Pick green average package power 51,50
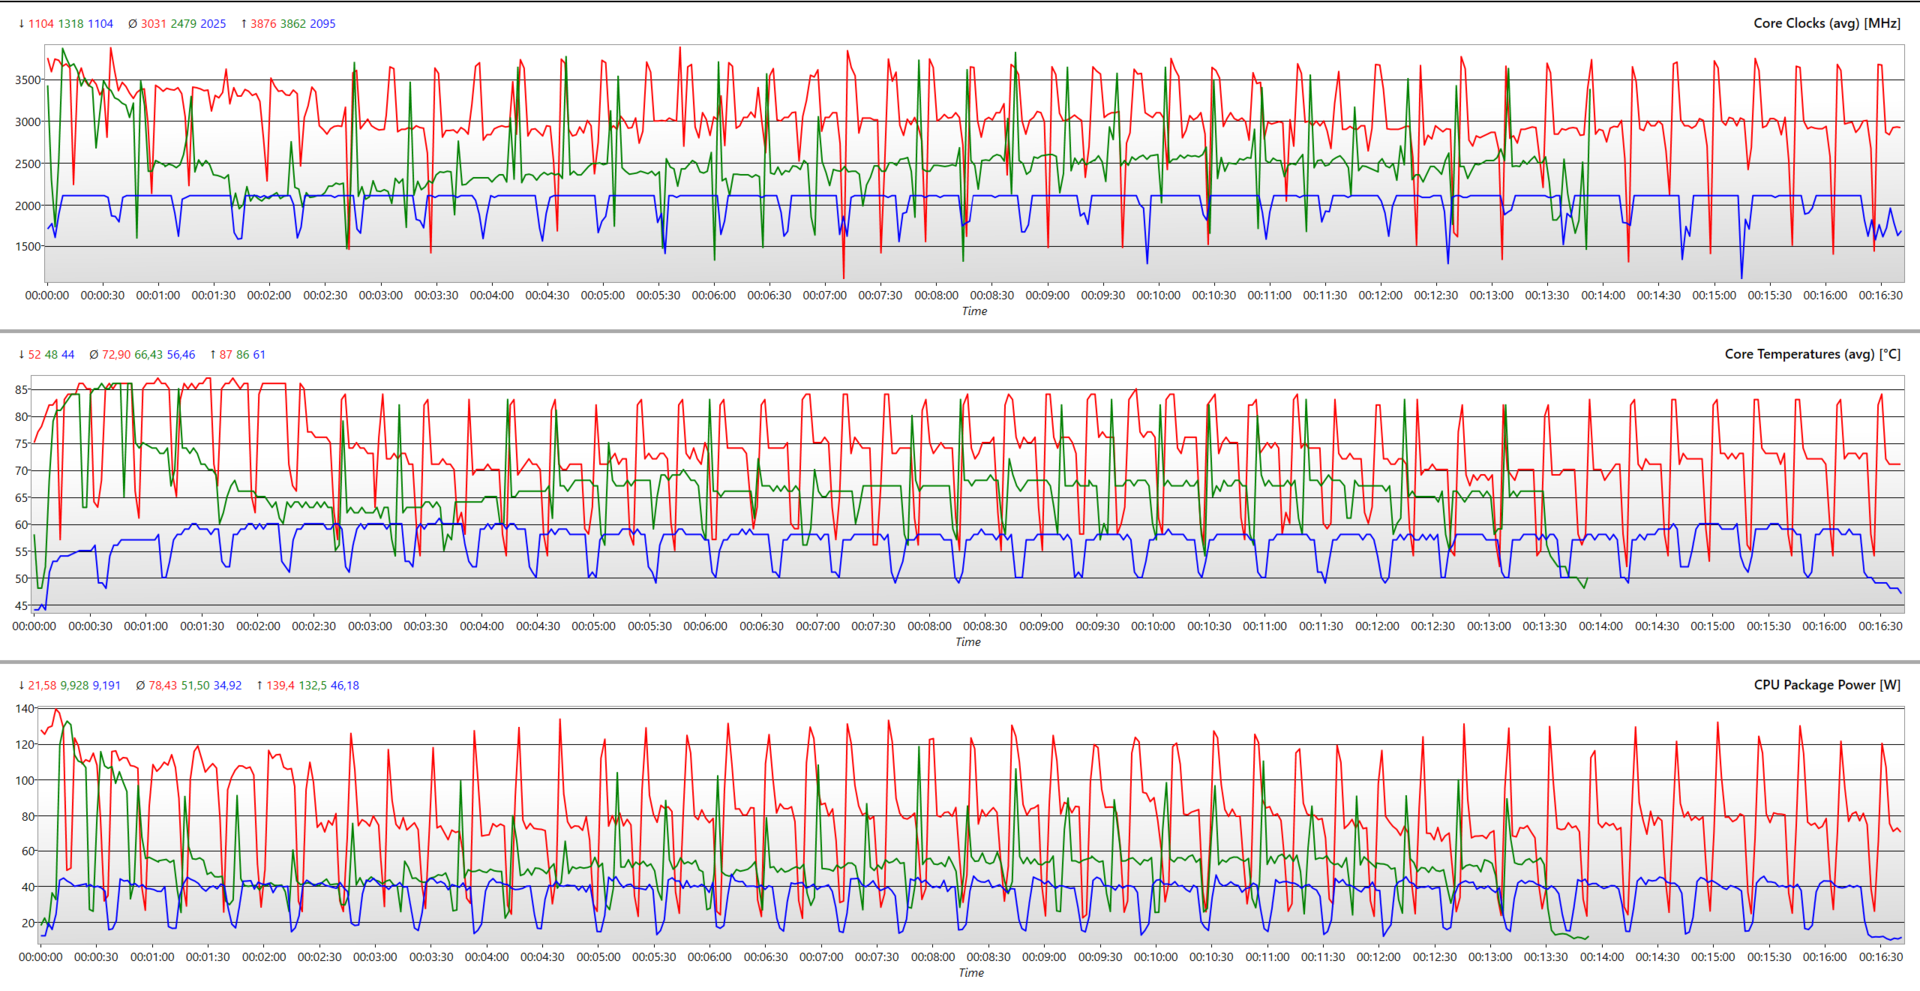The width and height of the screenshot is (1920, 991). (x=196, y=686)
